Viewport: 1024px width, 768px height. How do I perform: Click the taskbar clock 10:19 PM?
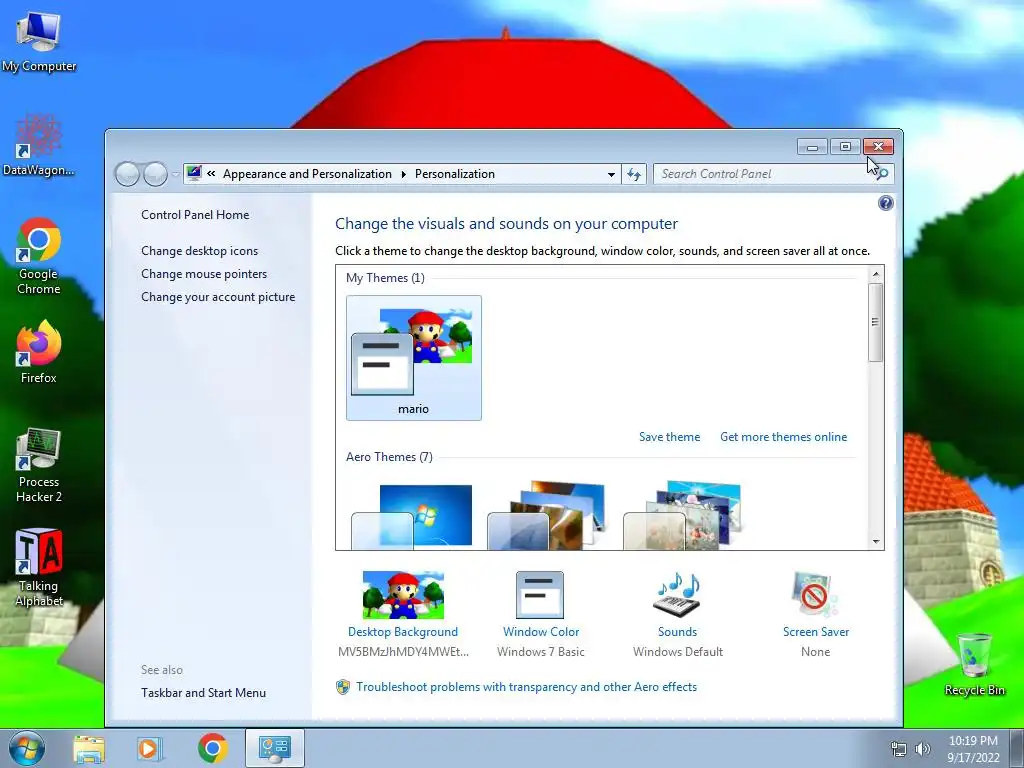973,741
